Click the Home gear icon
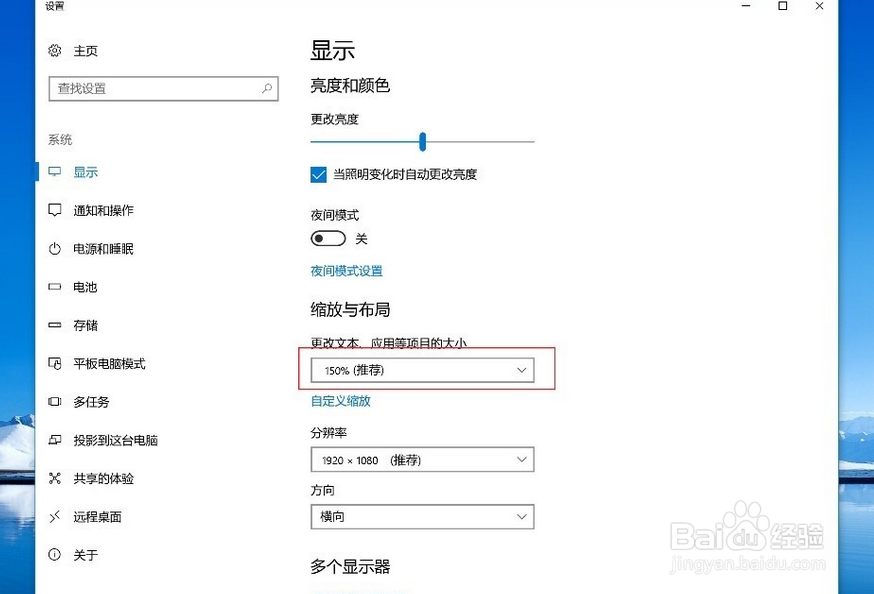 pyautogui.click(x=55, y=51)
